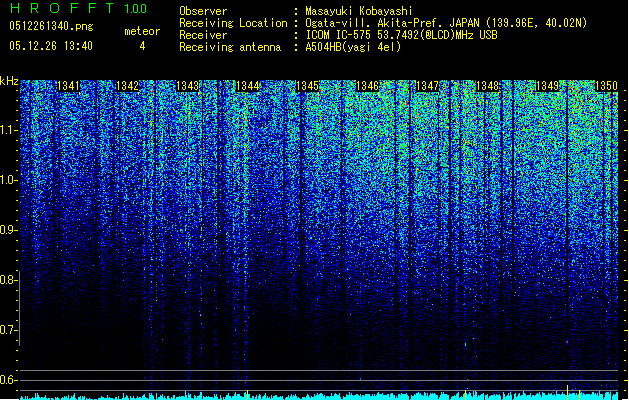Click the 1.0 frequency axis label
Image resolution: width=629 pixels, height=400 pixels.
[x=8, y=180]
